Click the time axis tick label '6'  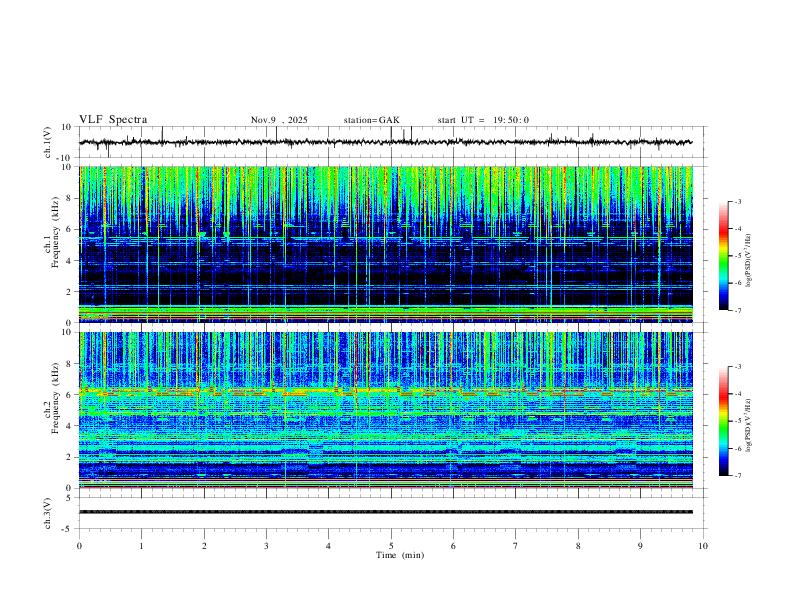pos(453,546)
